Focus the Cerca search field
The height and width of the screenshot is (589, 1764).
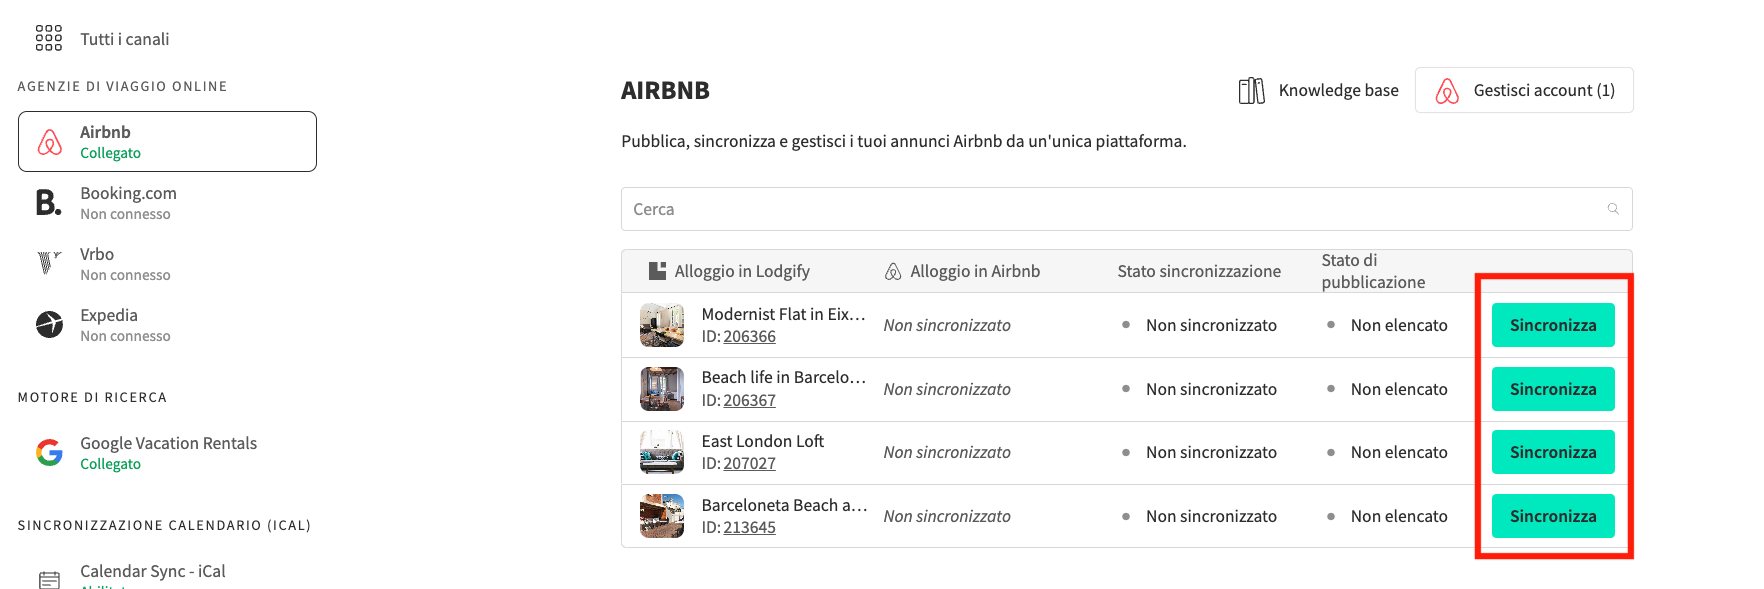click(1126, 209)
